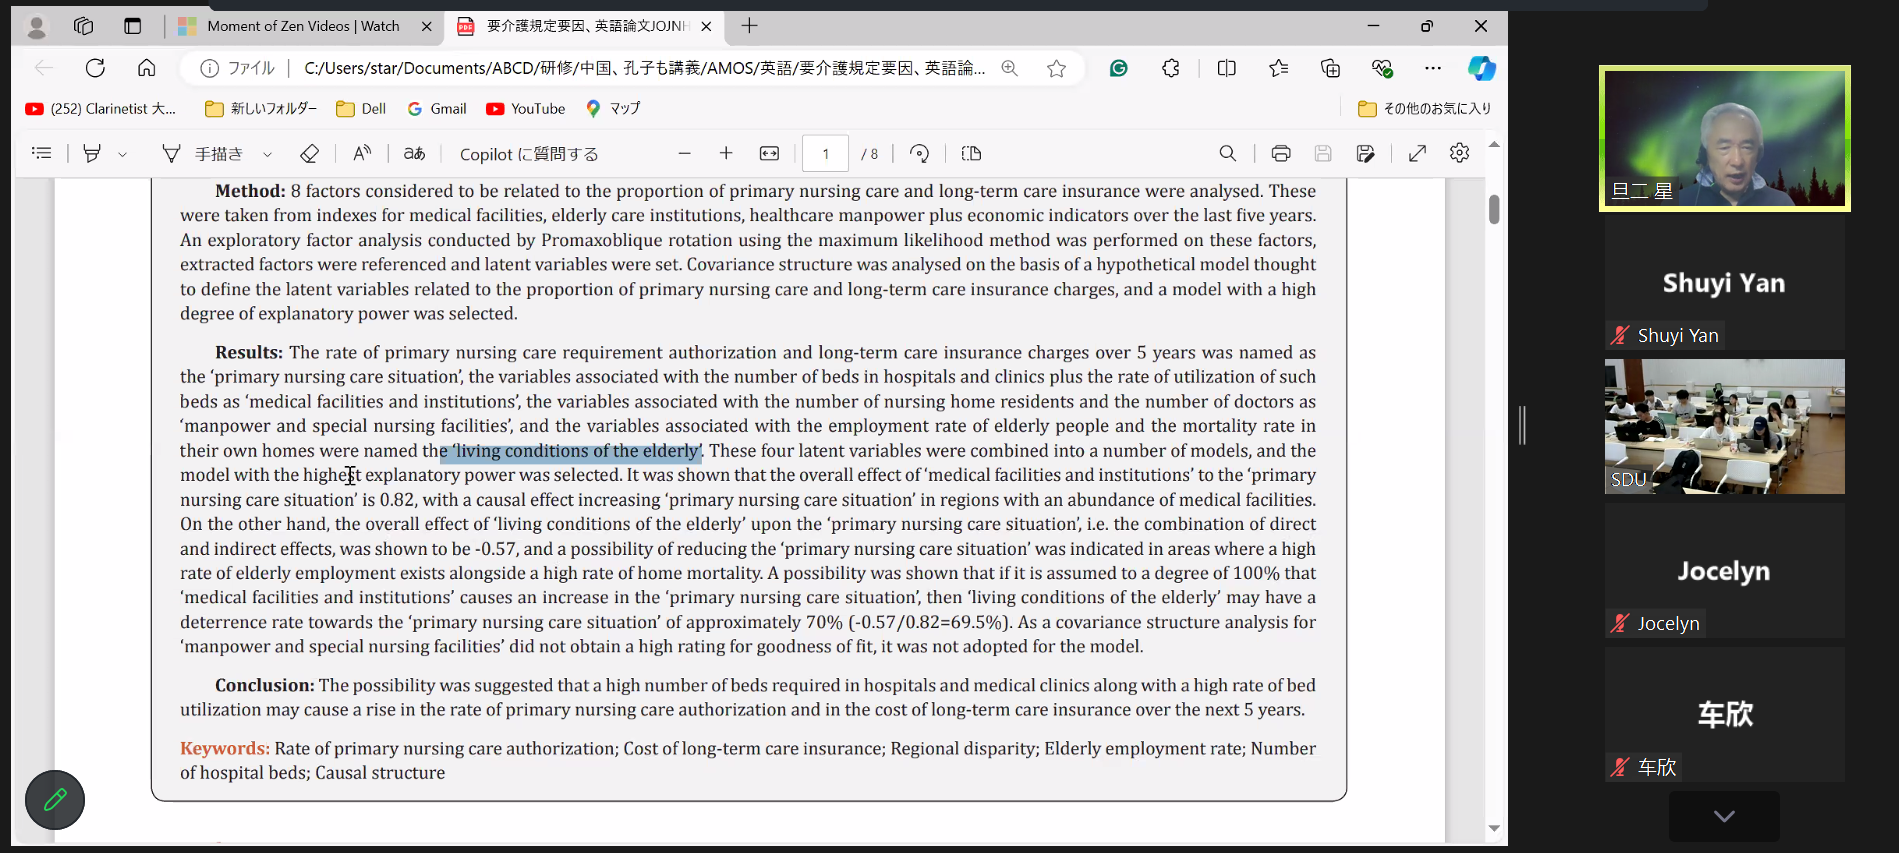Rotate the PDF page
The height and width of the screenshot is (853, 1899).
click(x=920, y=153)
